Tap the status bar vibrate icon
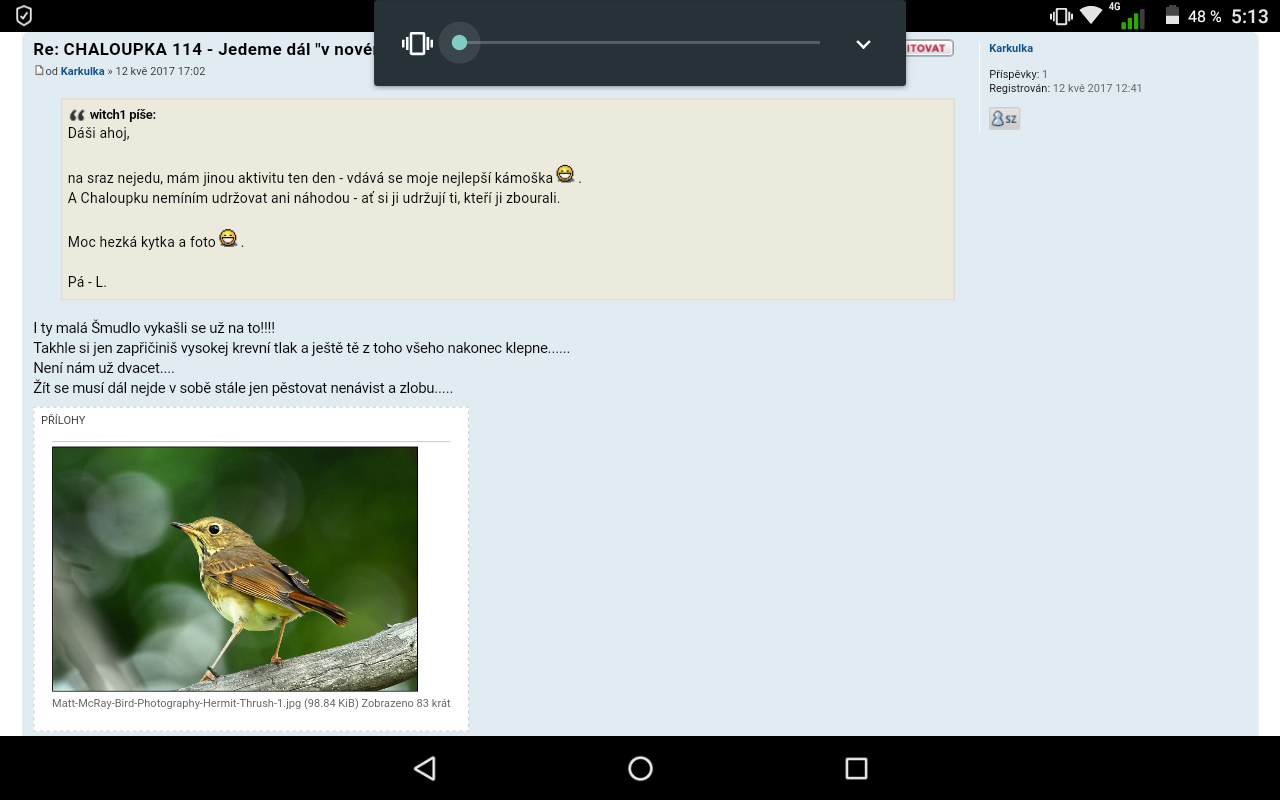The height and width of the screenshot is (800, 1280). [1060, 16]
